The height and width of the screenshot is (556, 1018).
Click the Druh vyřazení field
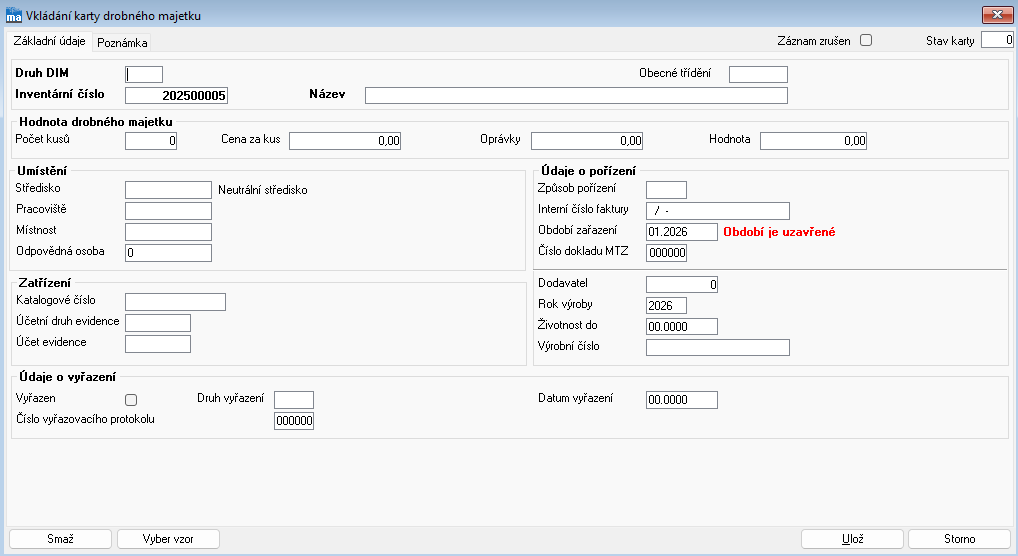pyautogui.click(x=294, y=399)
